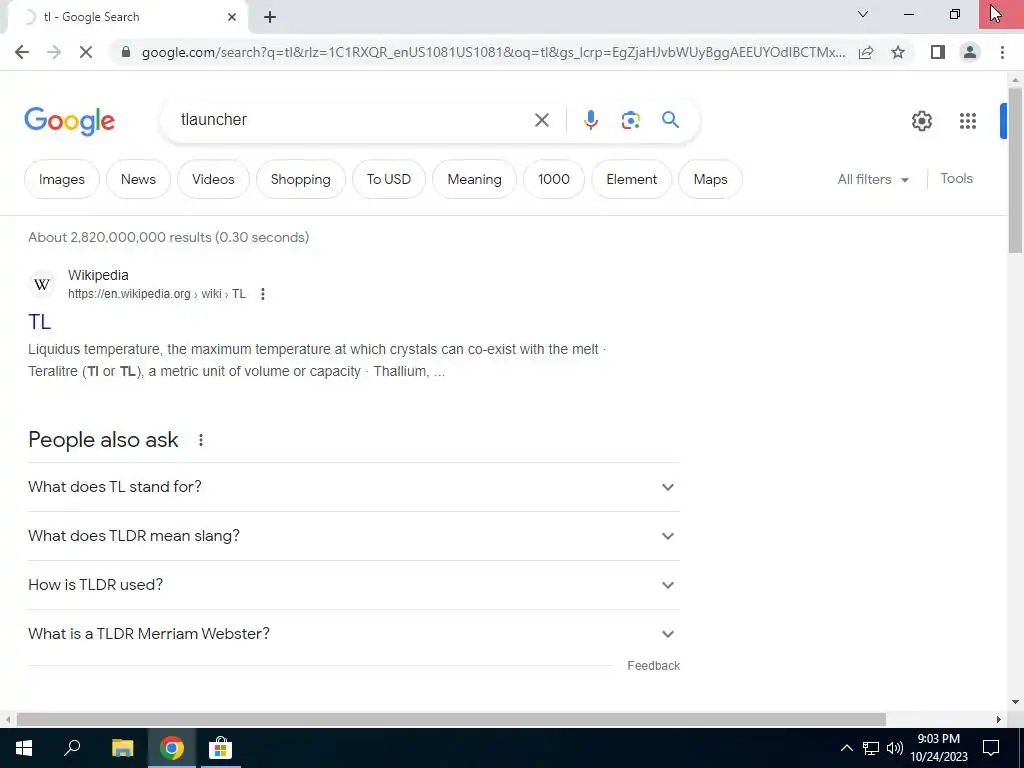
Task: Open Windows taskbar search
Action: [x=72, y=748]
